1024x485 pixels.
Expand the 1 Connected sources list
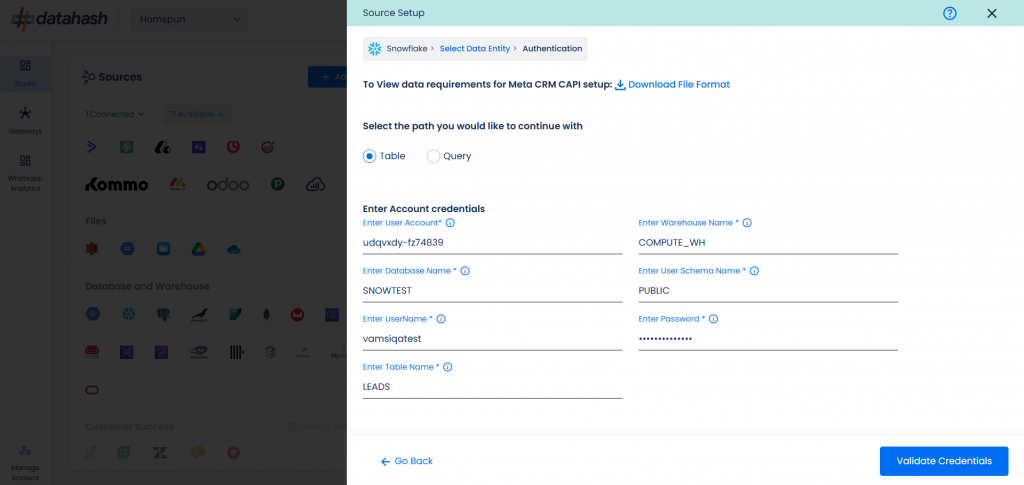(x=115, y=114)
